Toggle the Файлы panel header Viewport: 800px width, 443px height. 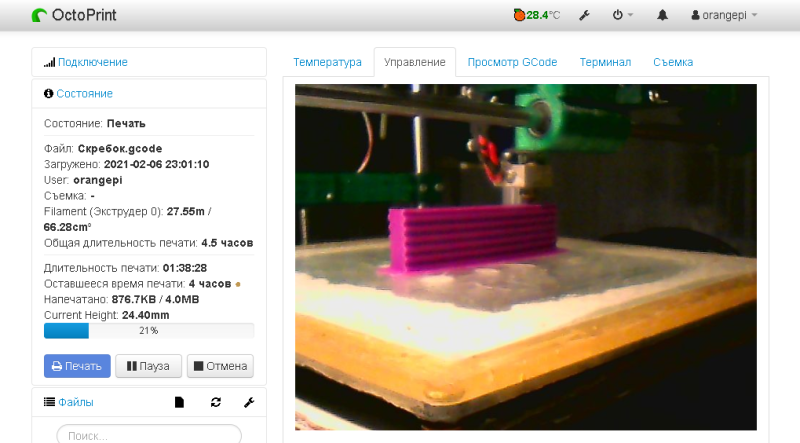76,402
